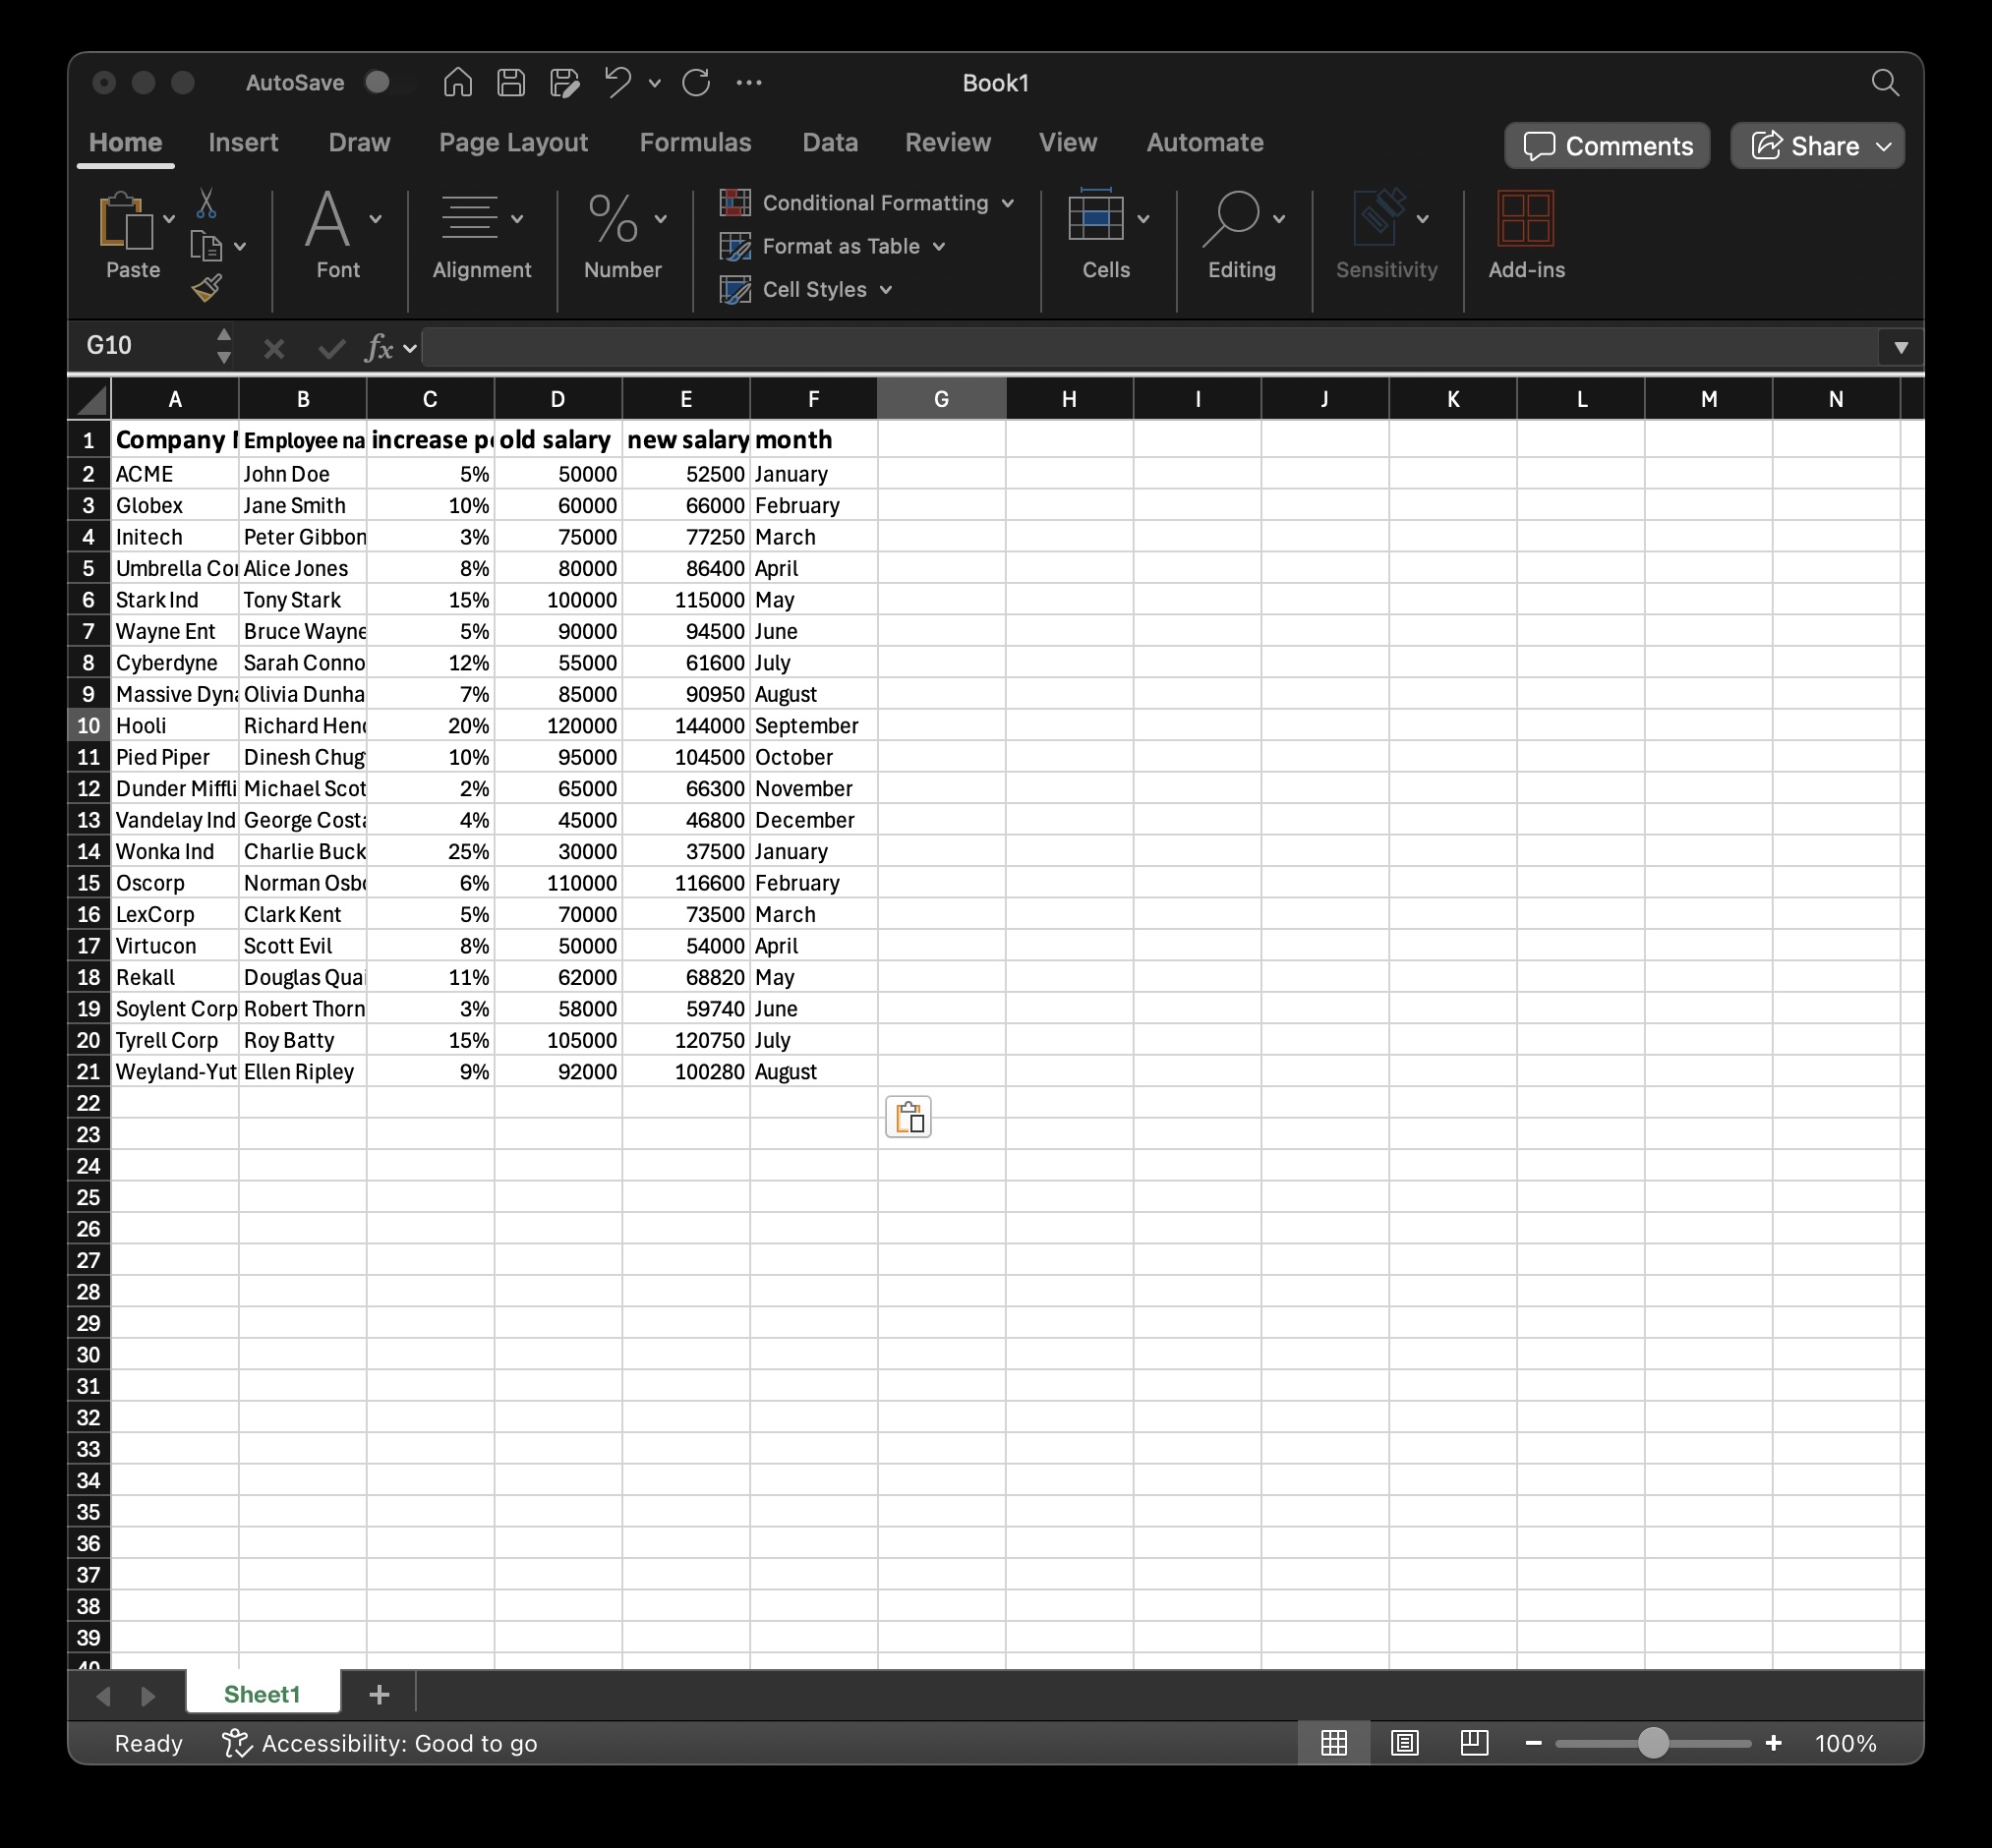Image resolution: width=1992 pixels, height=1848 pixels.
Task: Click the Save floppy disk icon
Action: 511,82
